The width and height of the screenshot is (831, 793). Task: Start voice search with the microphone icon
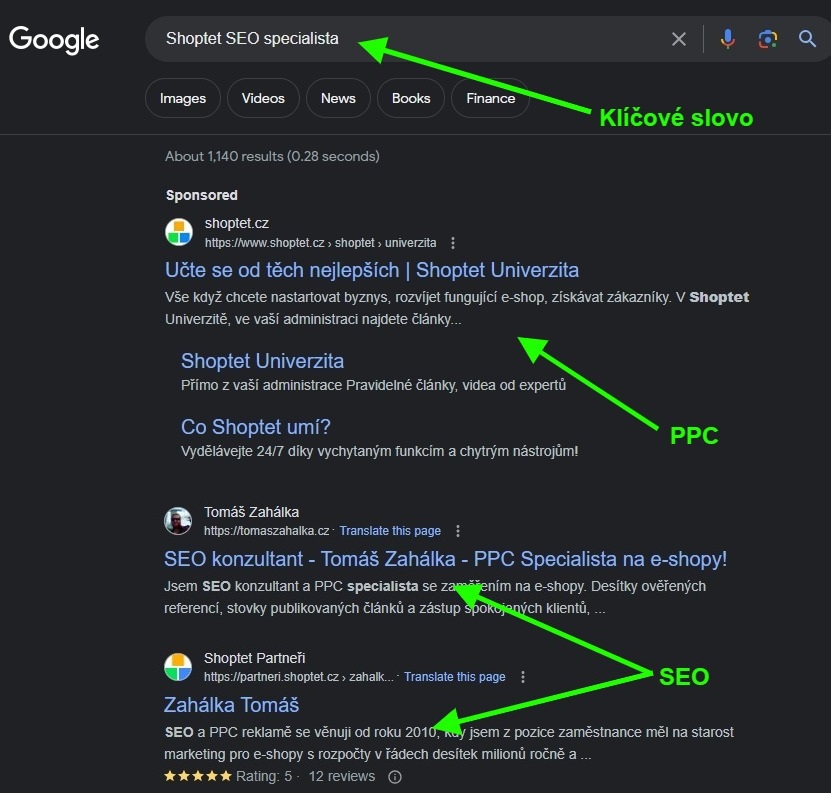(728, 39)
